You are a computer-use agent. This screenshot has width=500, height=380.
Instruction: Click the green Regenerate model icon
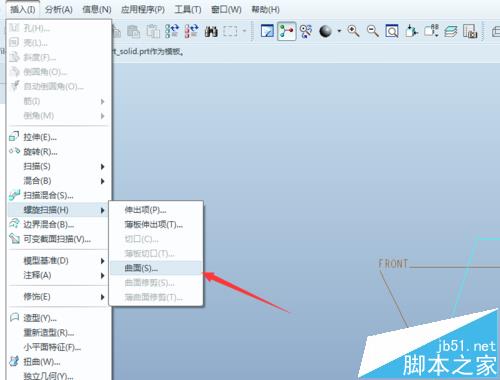click(x=172, y=31)
